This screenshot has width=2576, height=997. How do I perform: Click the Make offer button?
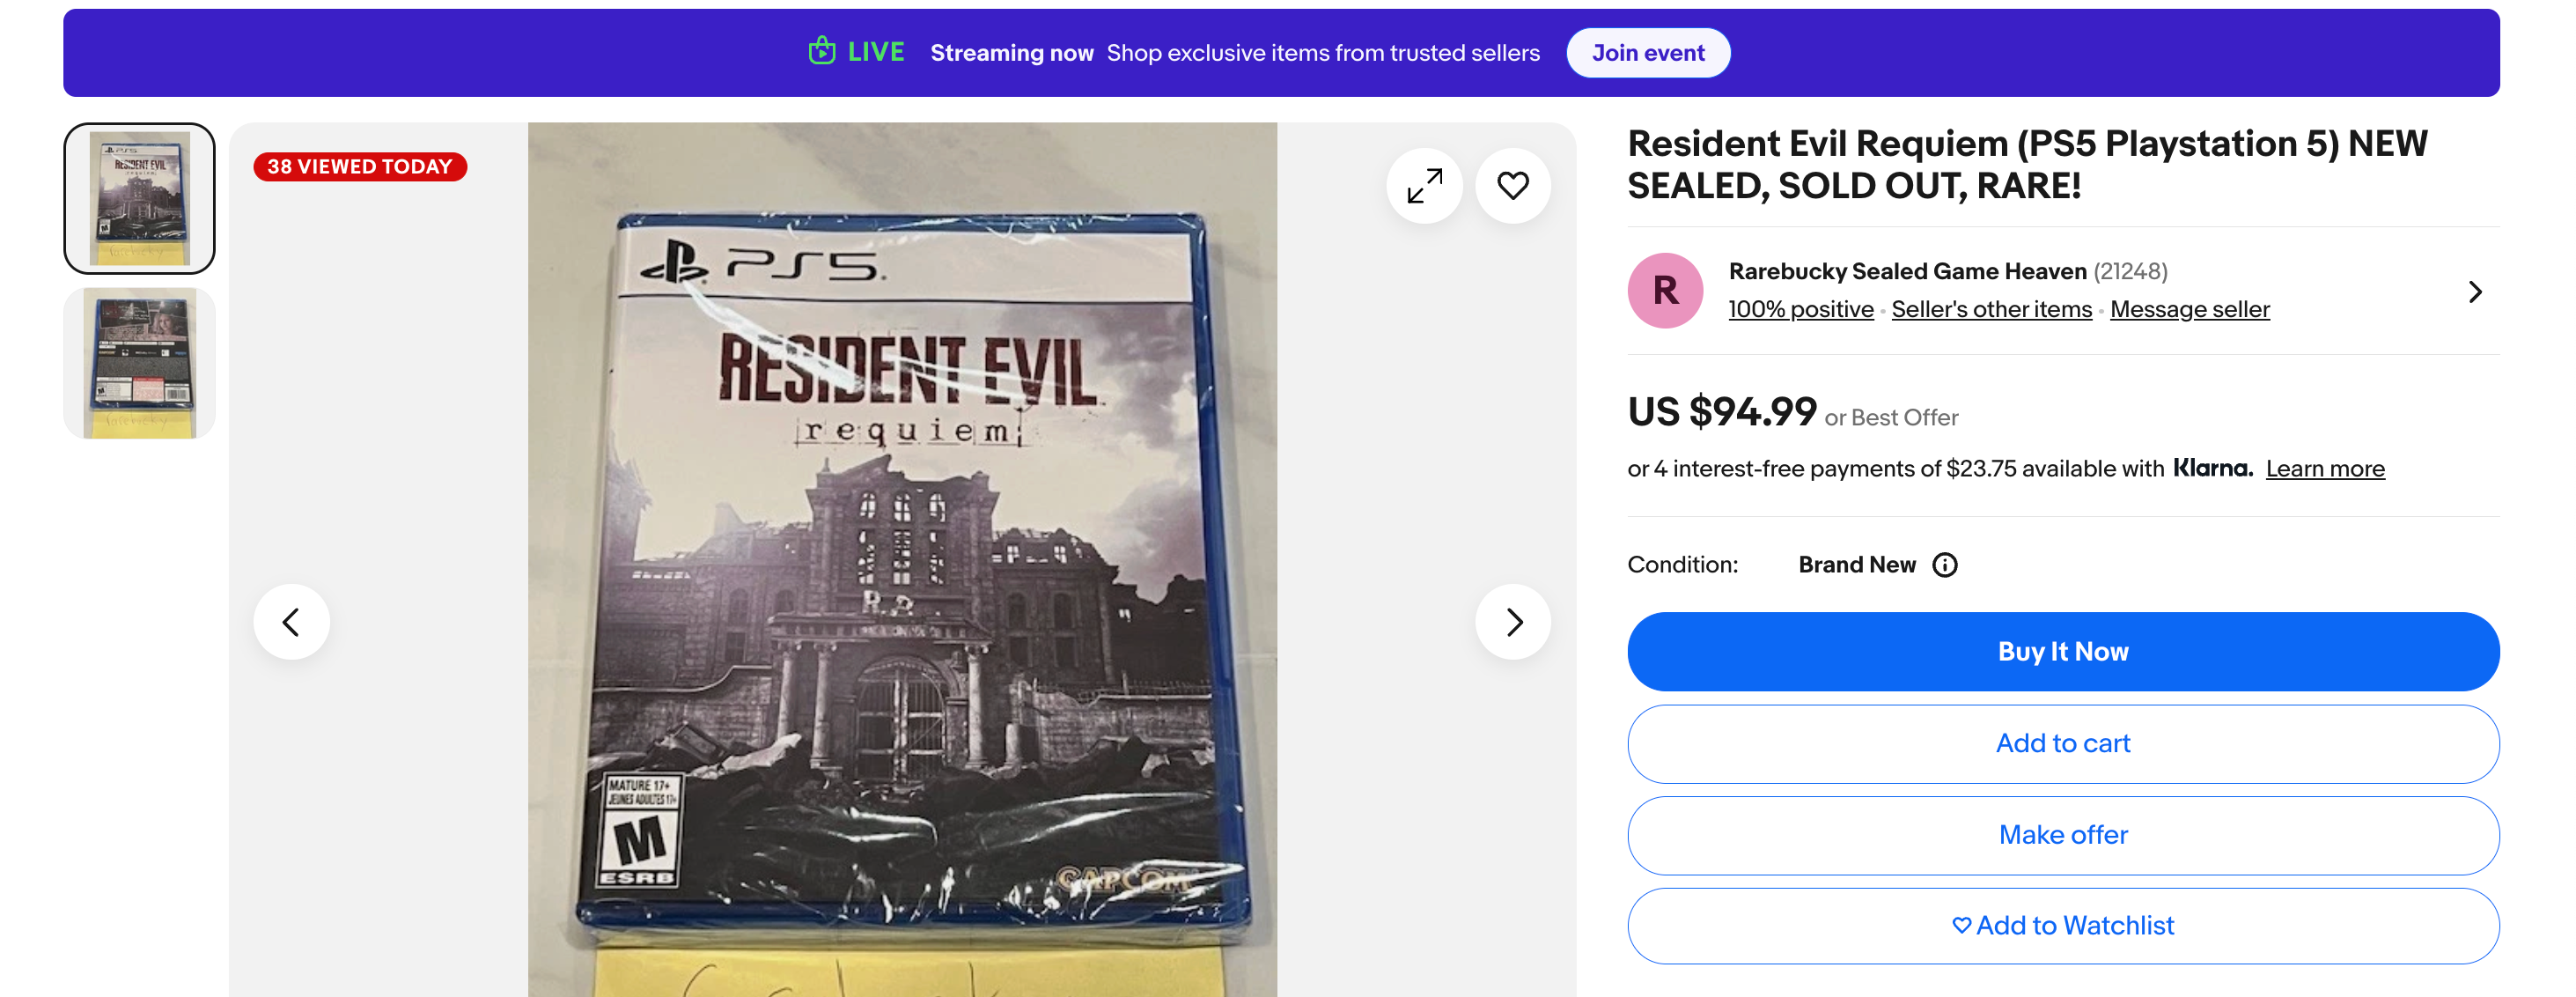click(x=2062, y=835)
